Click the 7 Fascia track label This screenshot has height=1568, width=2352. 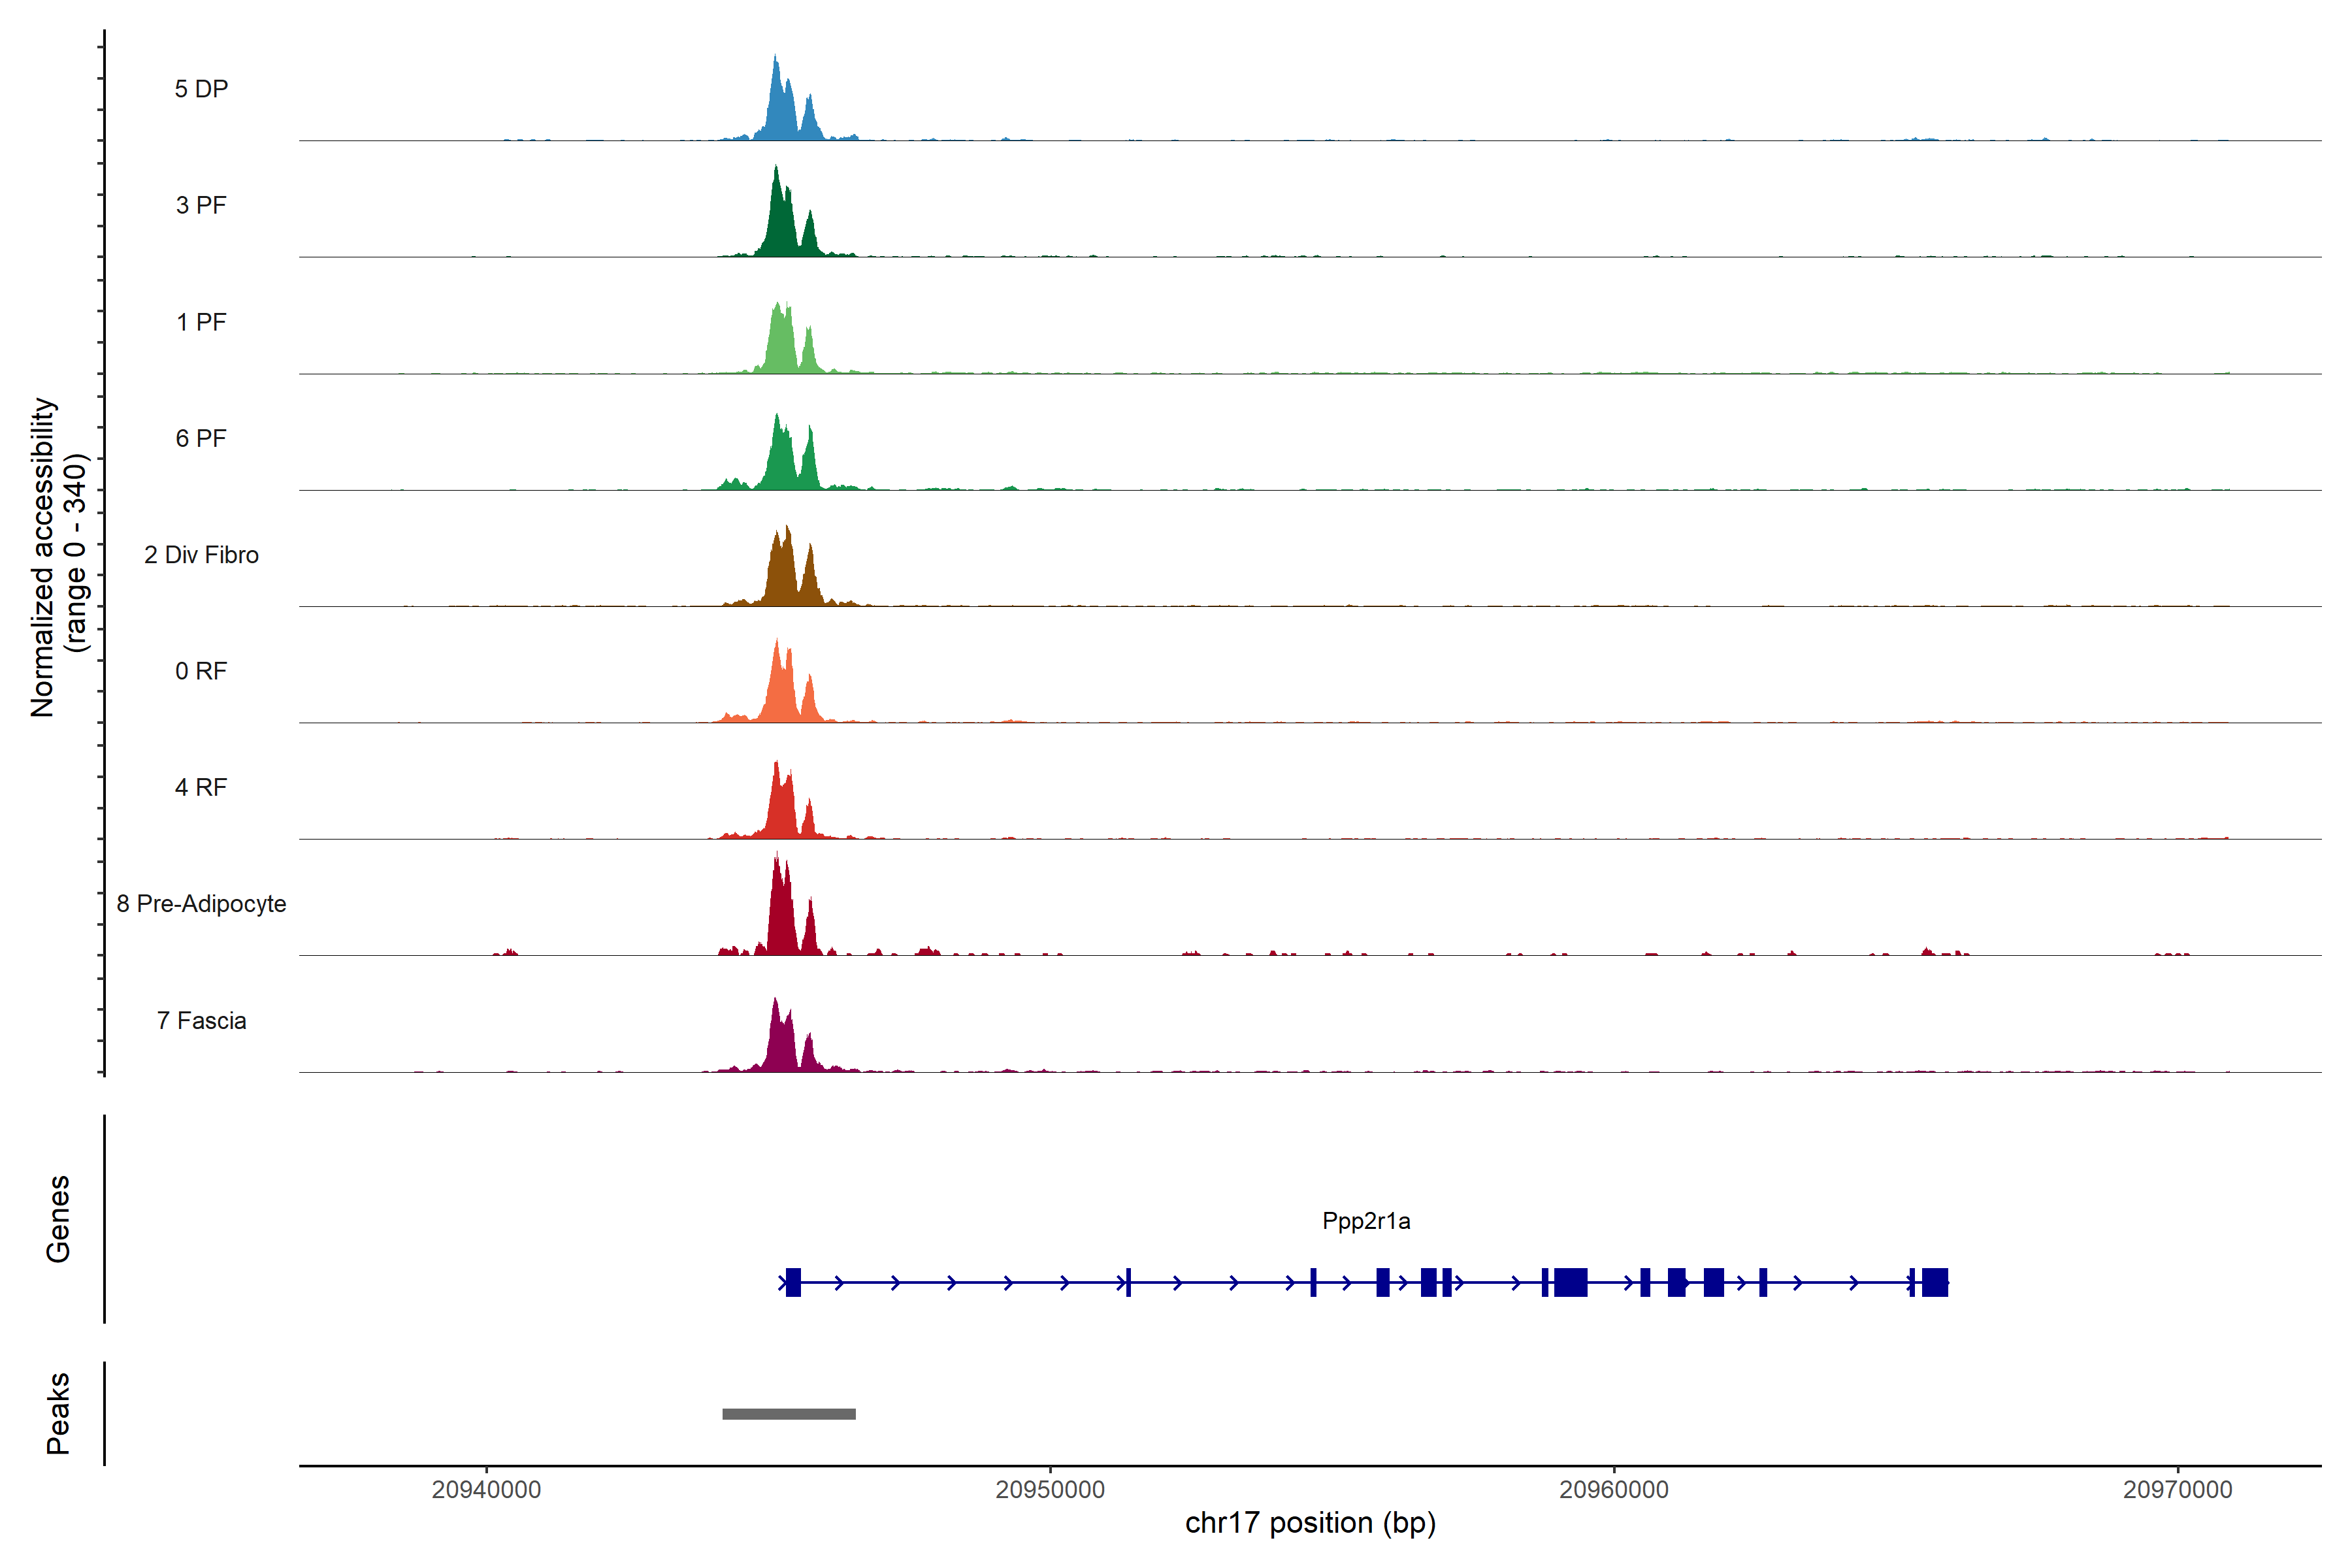click(201, 1020)
